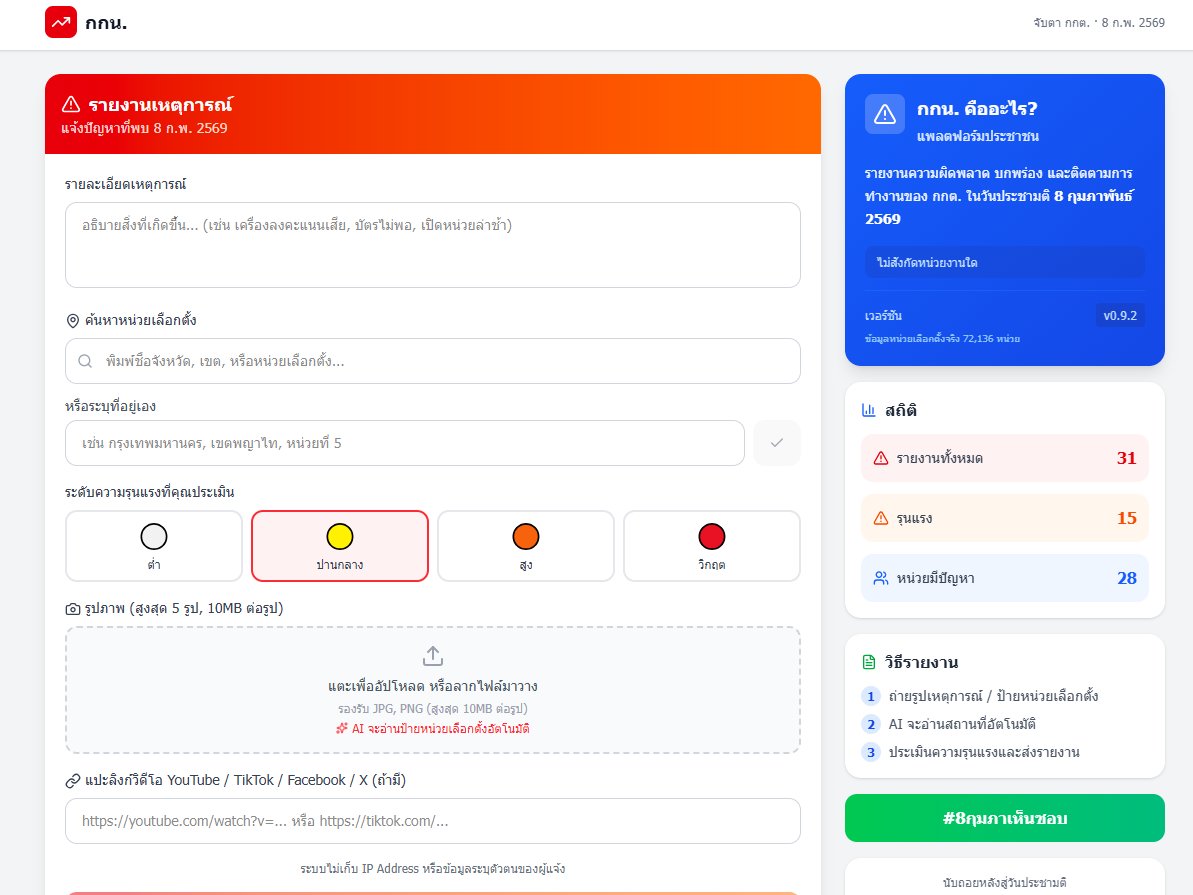Click the red trending-arrow logo icon

pos(61,22)
